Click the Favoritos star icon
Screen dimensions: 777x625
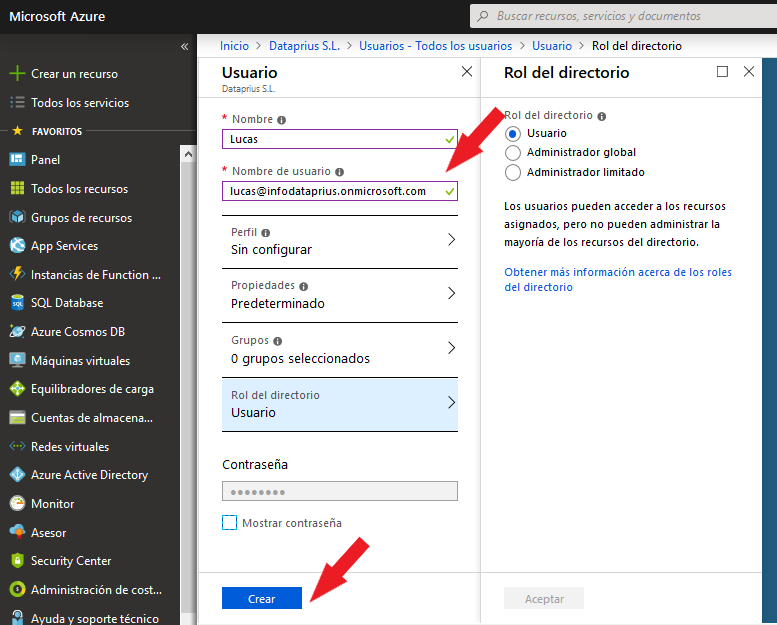17,131
